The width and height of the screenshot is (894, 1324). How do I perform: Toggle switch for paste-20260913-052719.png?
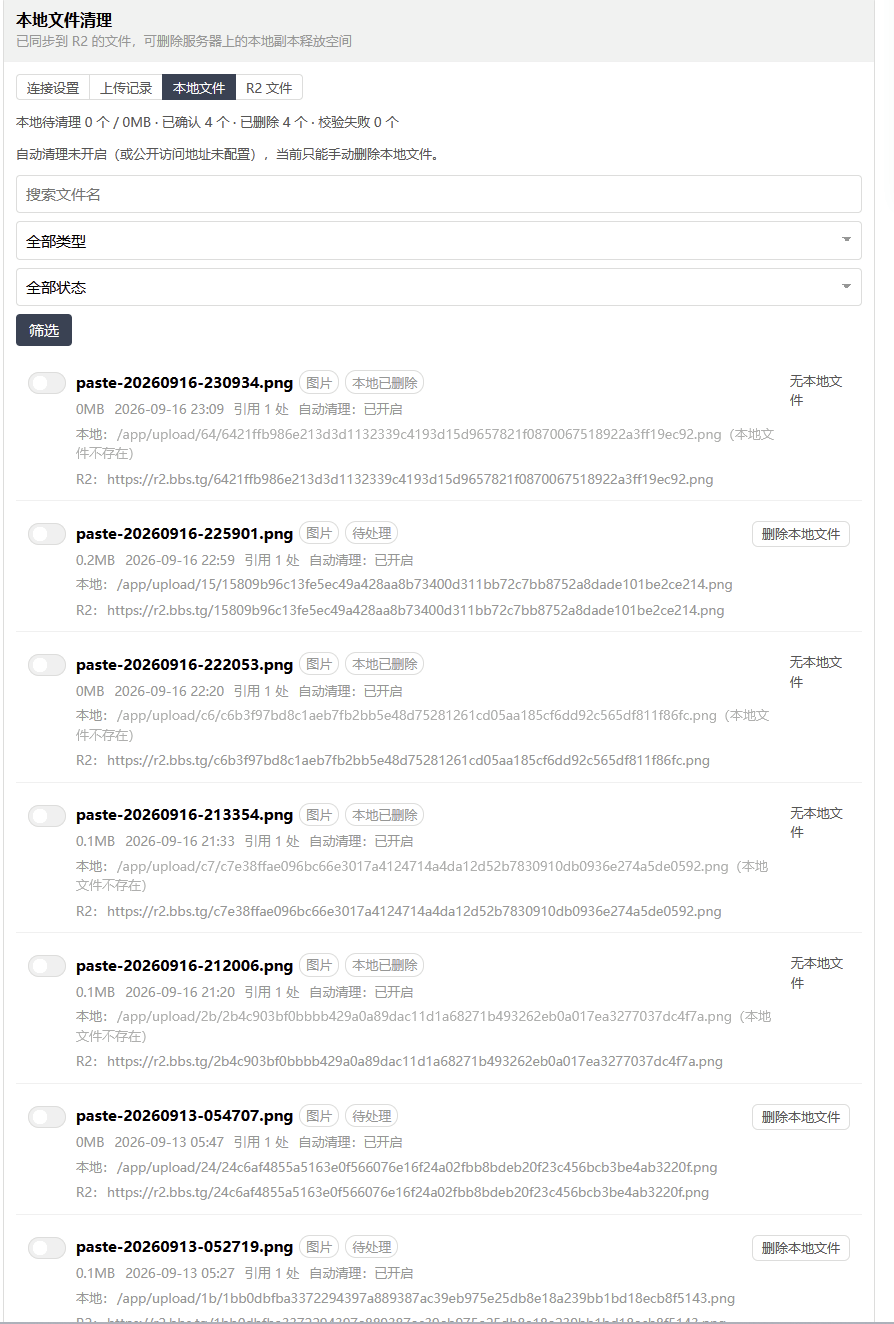[x=47, y=1248]
